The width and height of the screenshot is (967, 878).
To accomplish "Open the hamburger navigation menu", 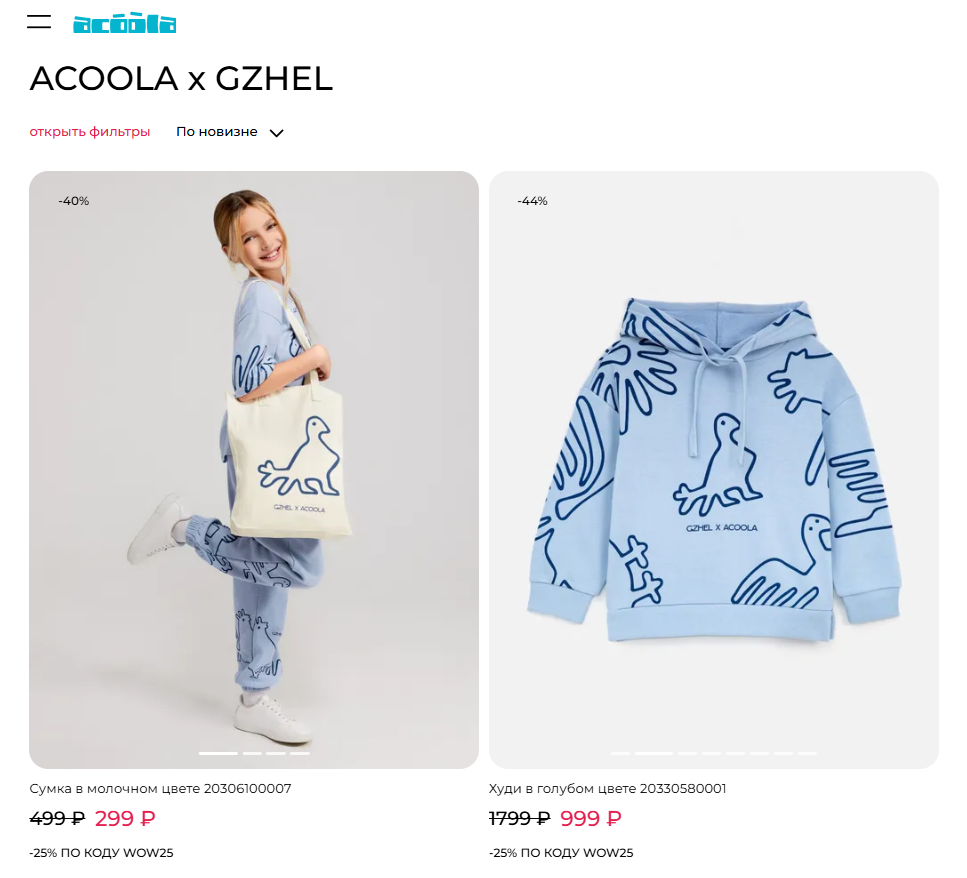I will point(39,22).
